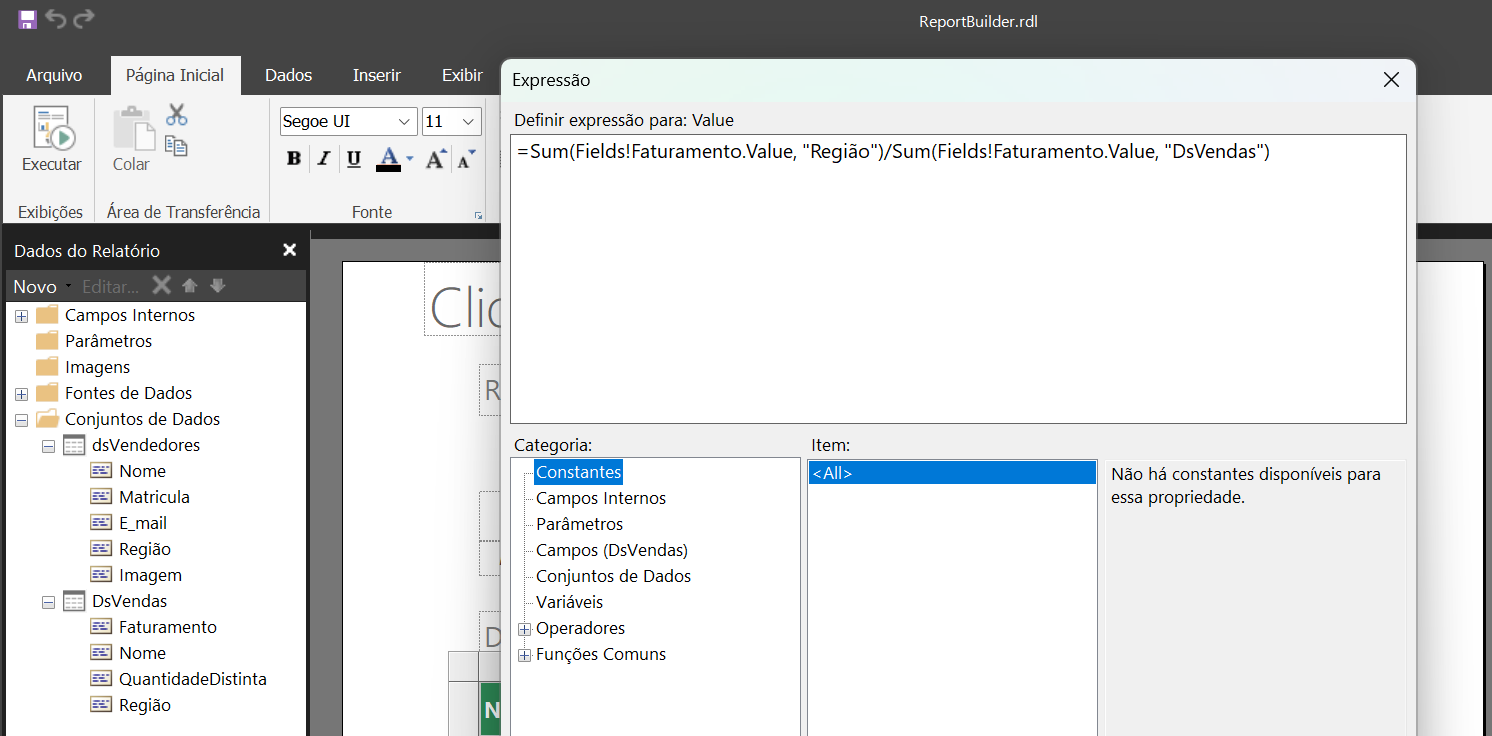Click the dsVendedores dataset table icon
The height and width of the screenshot is (736, 1492).
click(74, 445)
